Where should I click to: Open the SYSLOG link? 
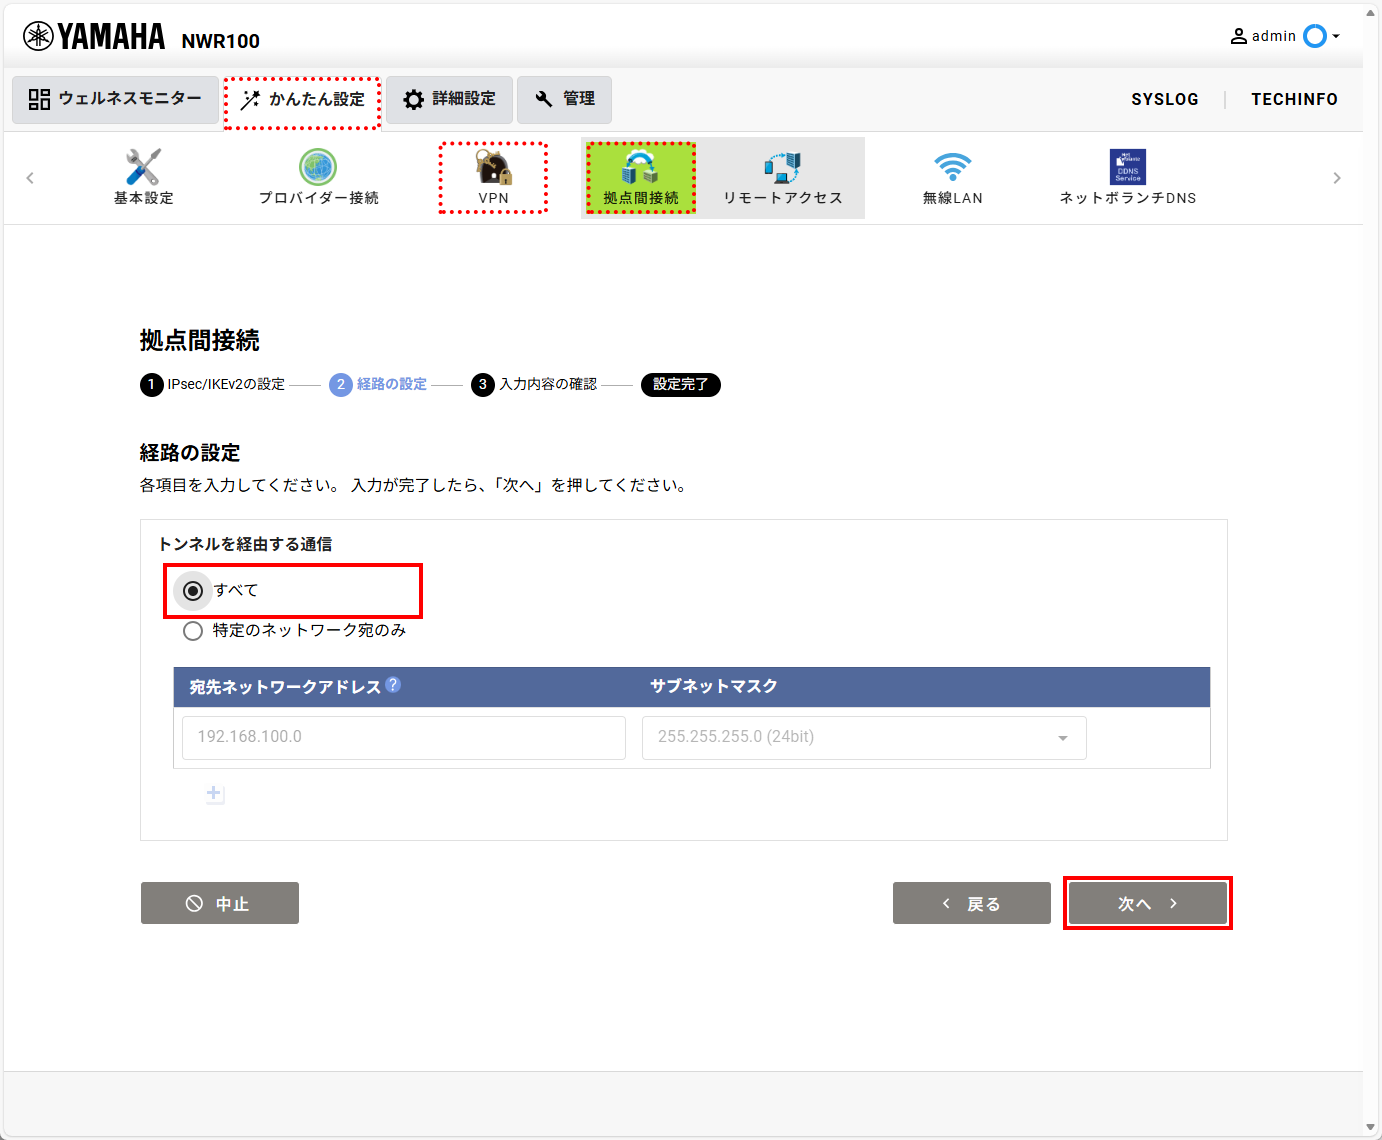pos(1165,99)
